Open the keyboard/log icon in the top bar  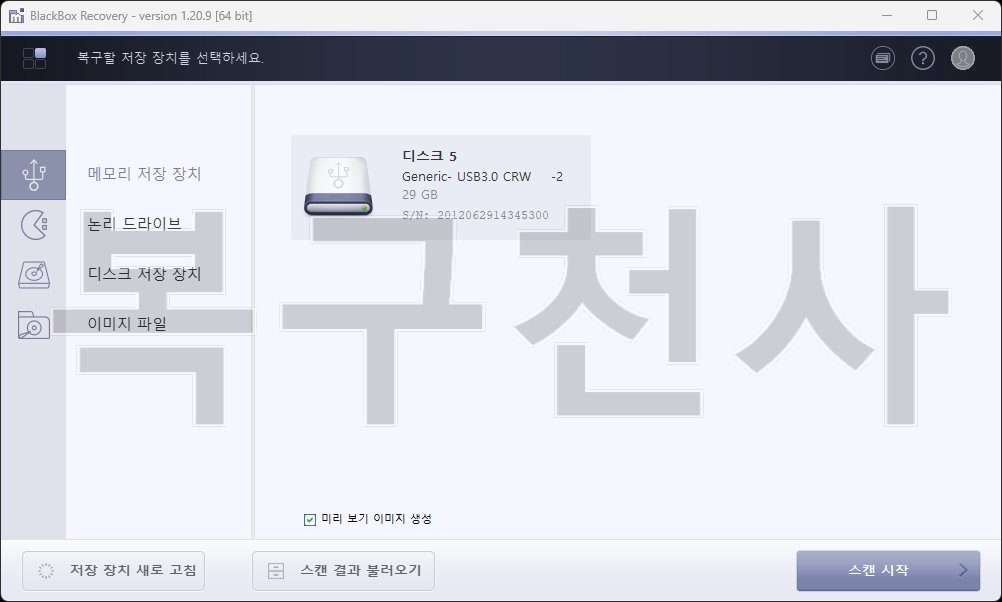tap(883, 58)
